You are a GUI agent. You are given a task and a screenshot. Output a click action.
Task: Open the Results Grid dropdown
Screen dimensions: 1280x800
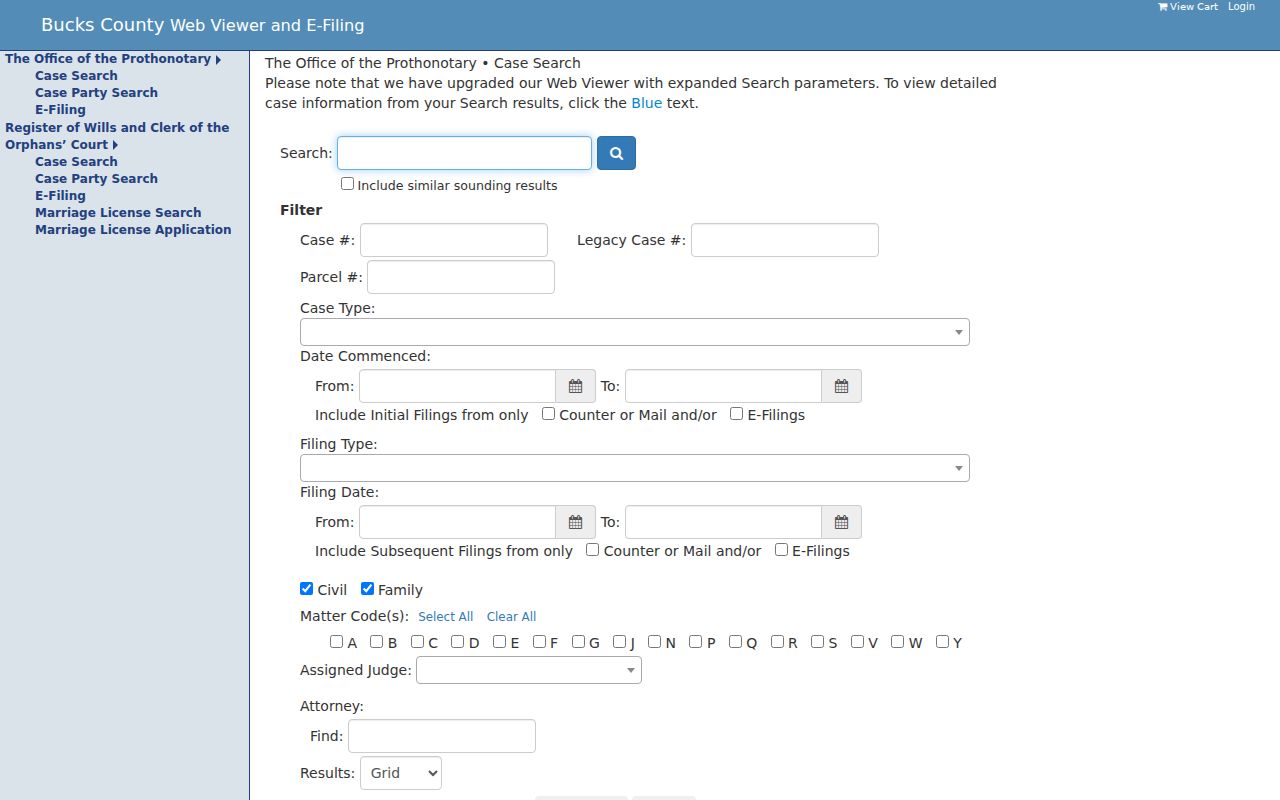[x=401, y=773]
